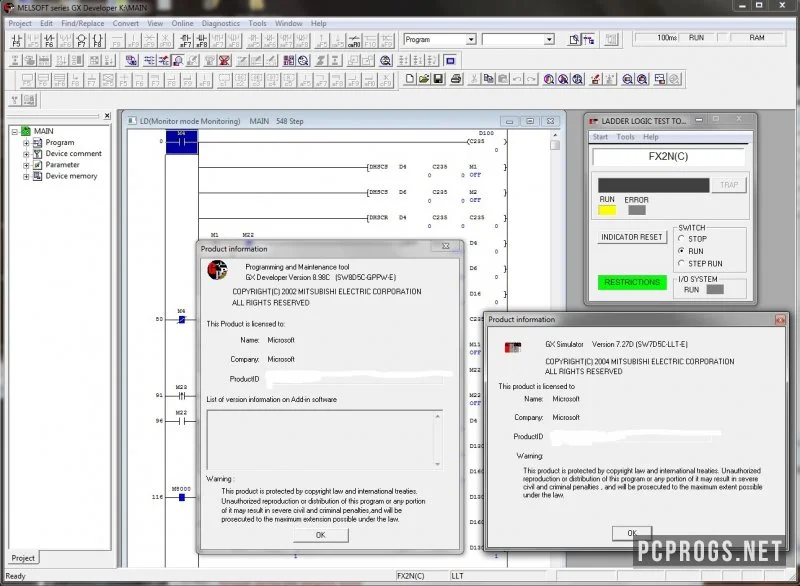Select the STOP switch radio button
Screen dimensions: 800x586
tap(681, 239)
